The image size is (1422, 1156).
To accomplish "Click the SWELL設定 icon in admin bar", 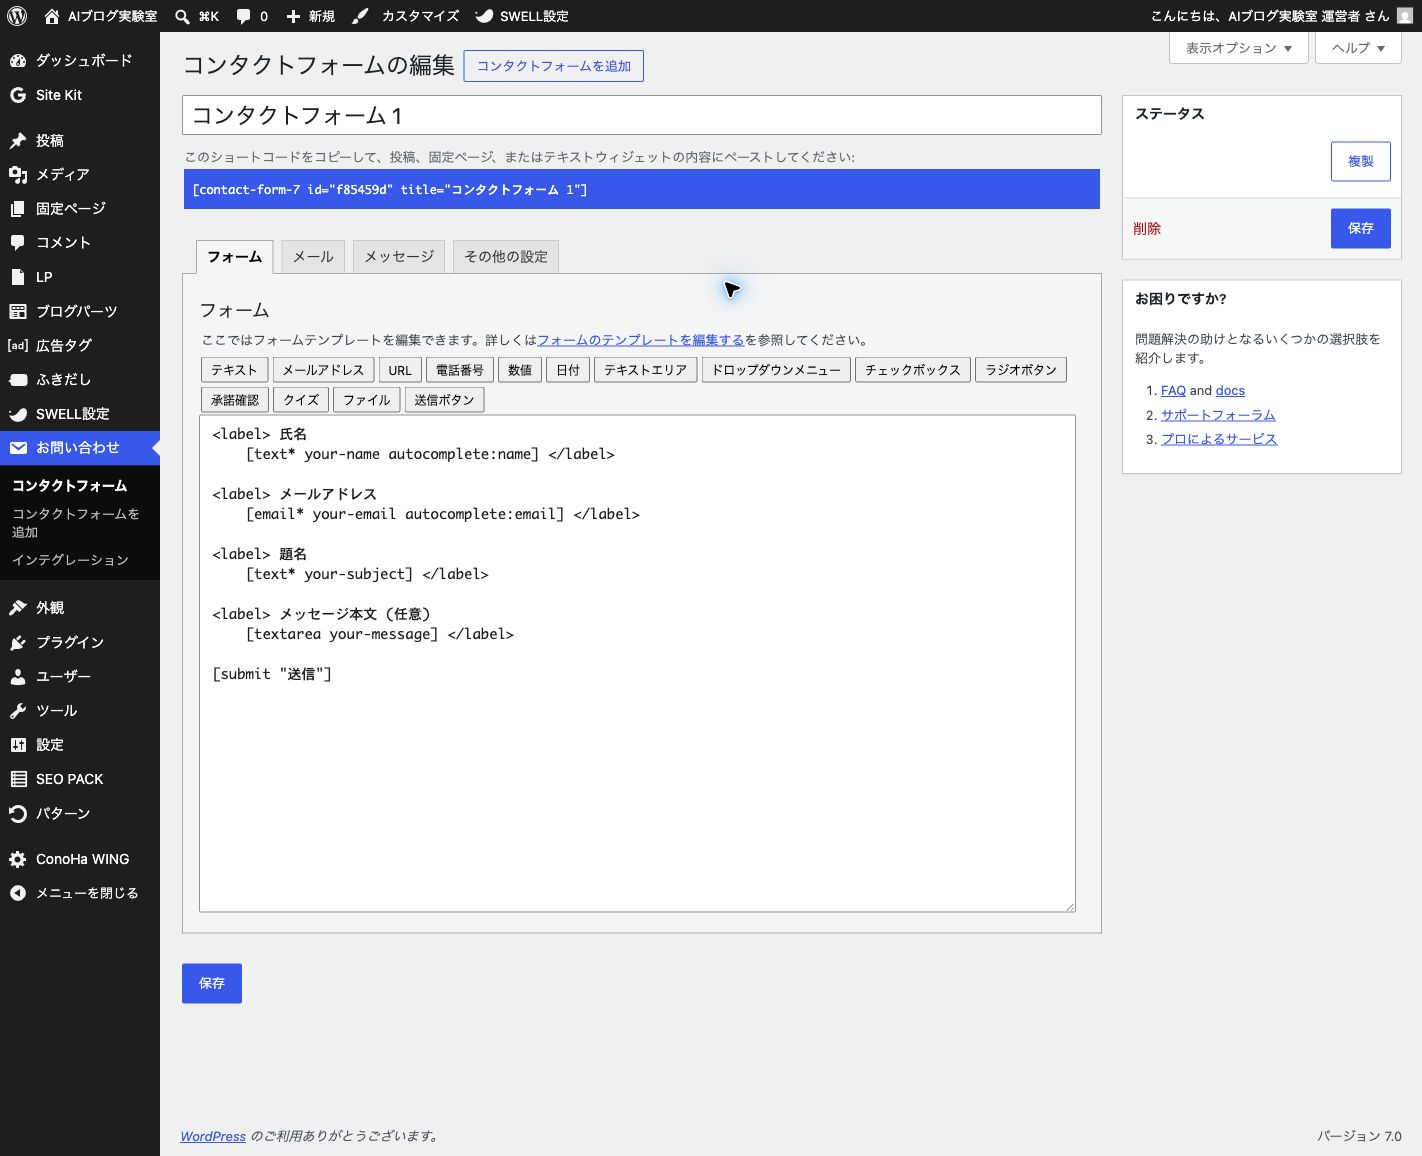I will [484, 16].
